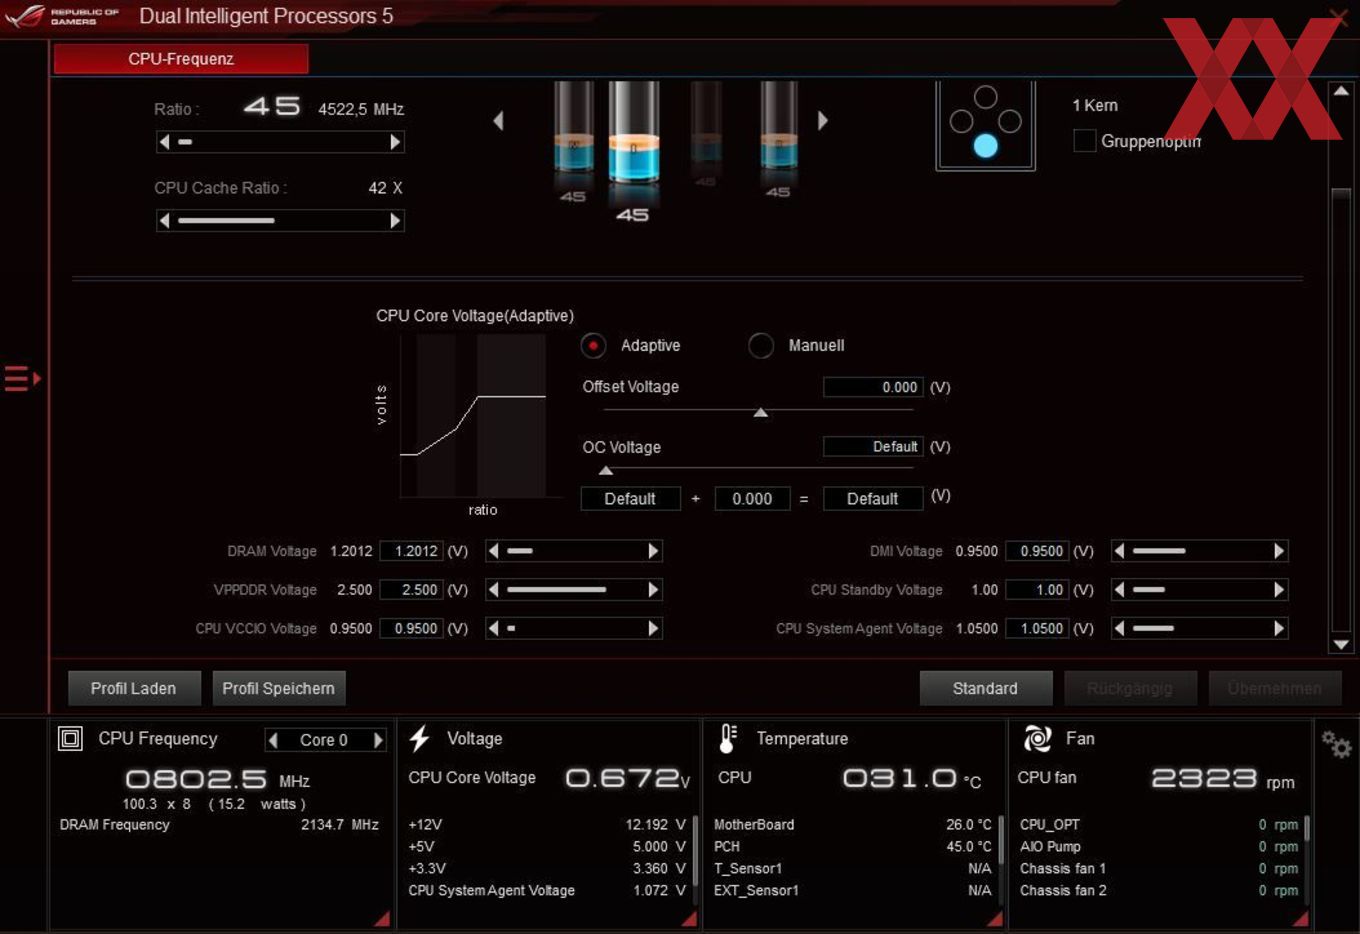Click the Fan spinner icon

click(x=1037, y=739)
